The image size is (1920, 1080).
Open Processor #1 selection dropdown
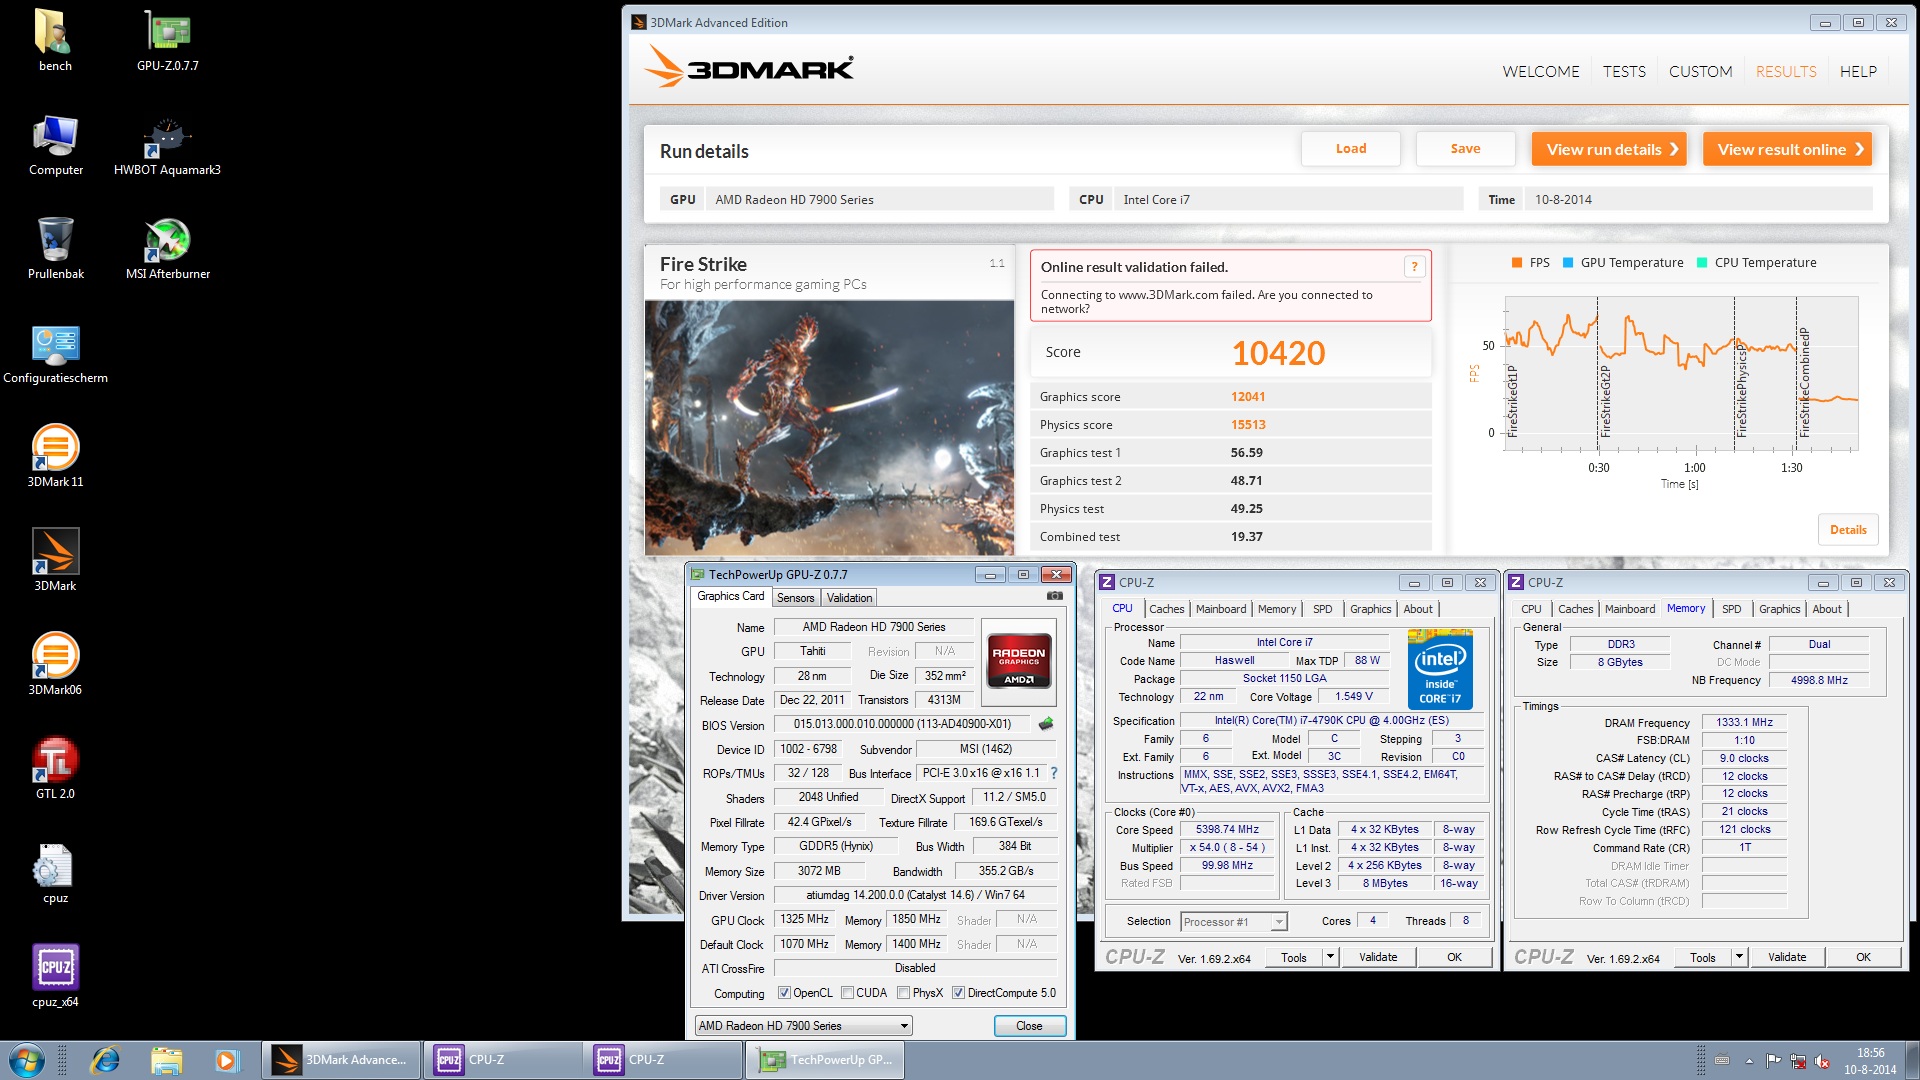click(x=1234, y=922)
